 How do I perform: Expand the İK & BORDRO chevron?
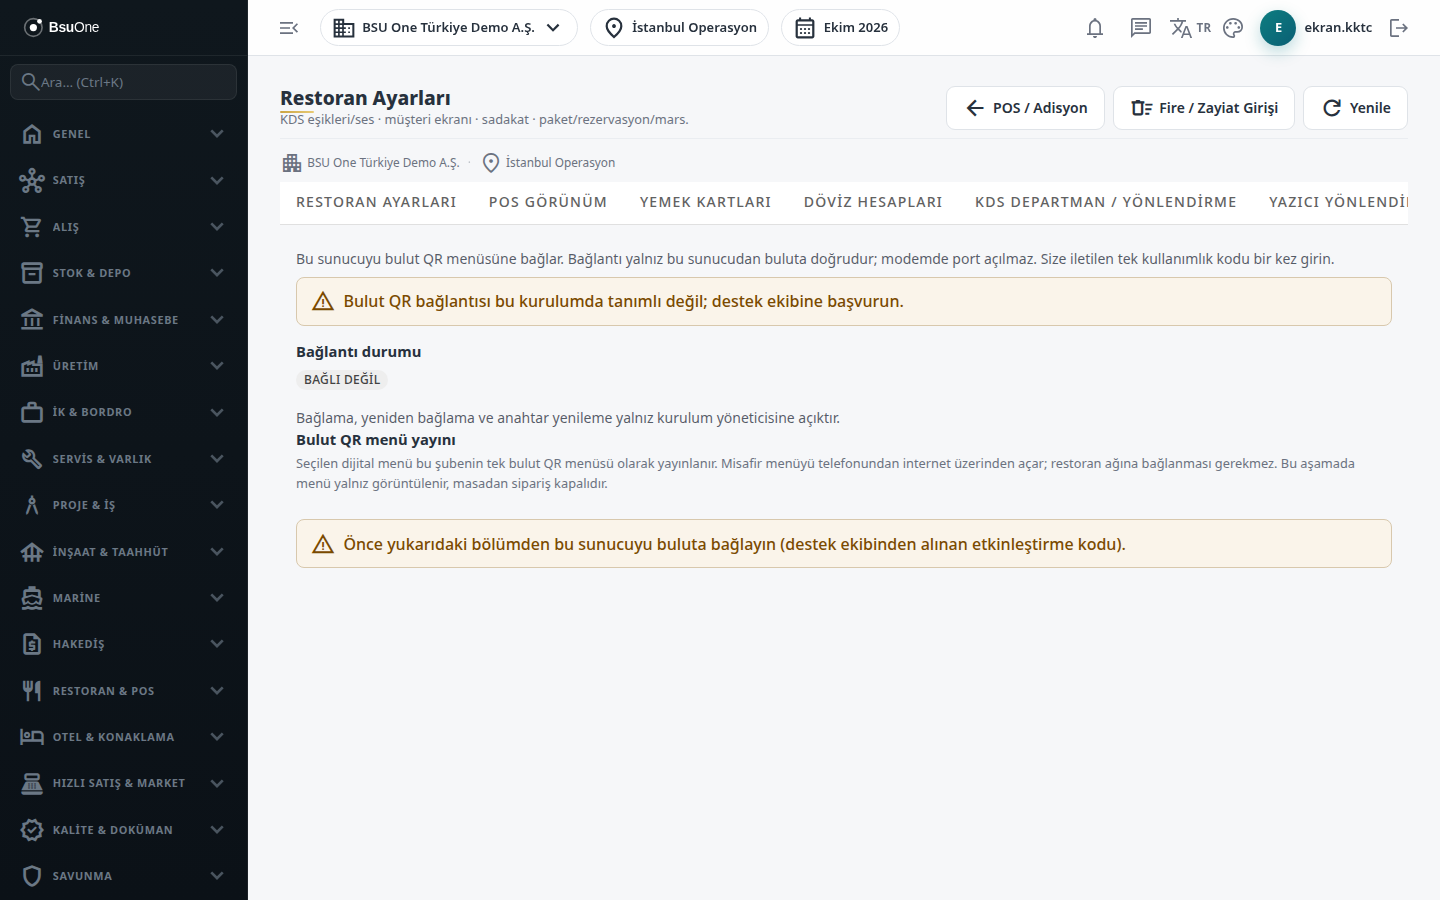[x=217, y=412]
